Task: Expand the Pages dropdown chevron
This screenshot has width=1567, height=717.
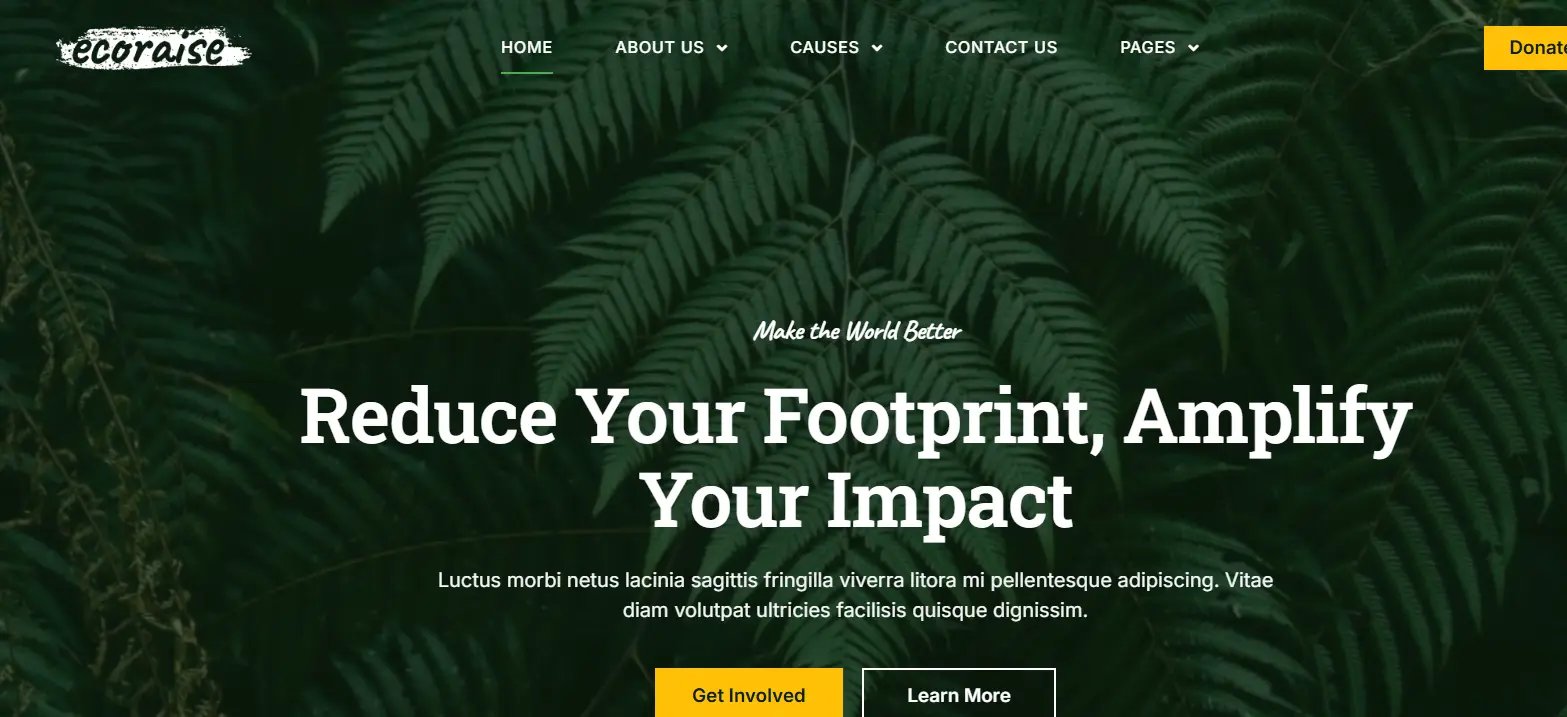Action: tap(1193, 48)
